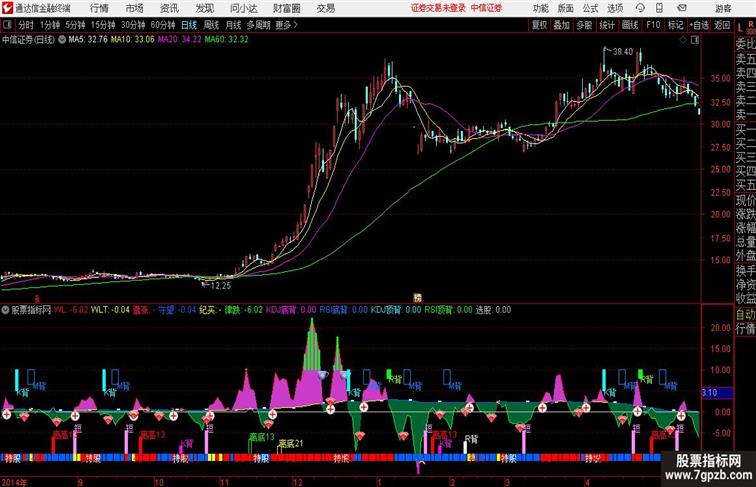Click MA10: 33.06 value label
The width and height of the screenshot is (756, 487).
tap(133, 40)
